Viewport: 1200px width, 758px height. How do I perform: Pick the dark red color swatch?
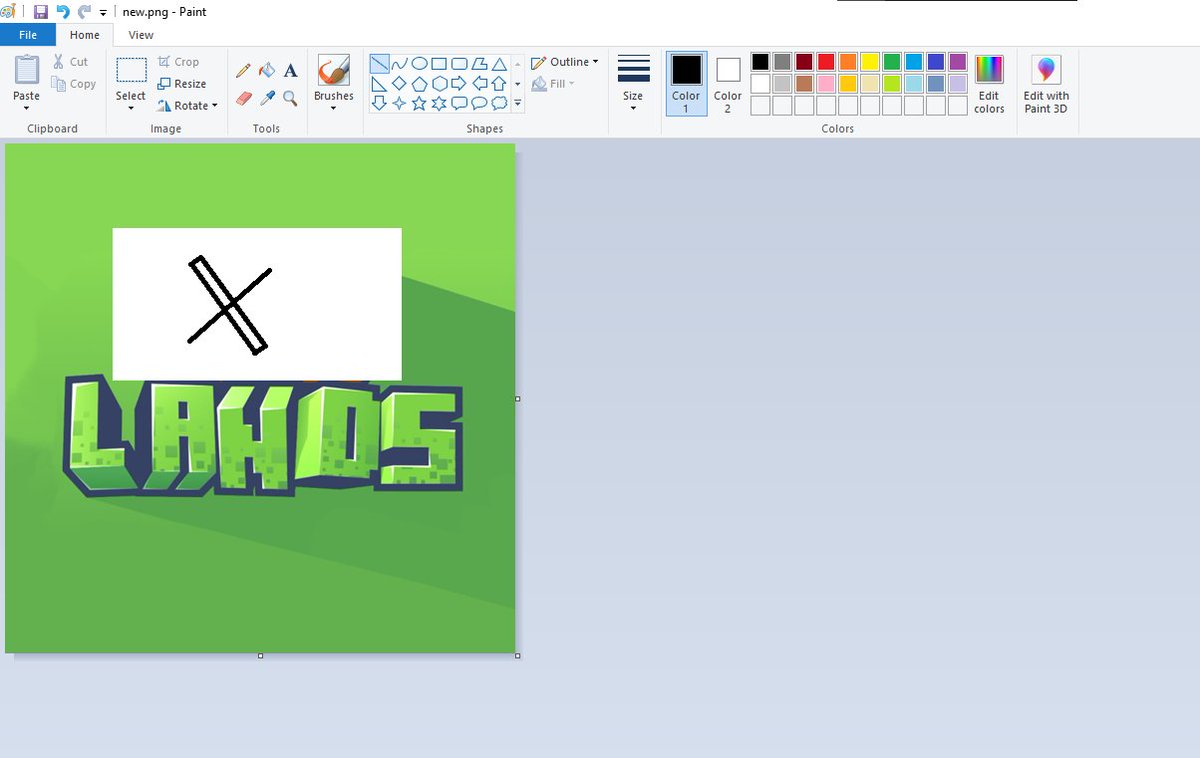[804, 62]
